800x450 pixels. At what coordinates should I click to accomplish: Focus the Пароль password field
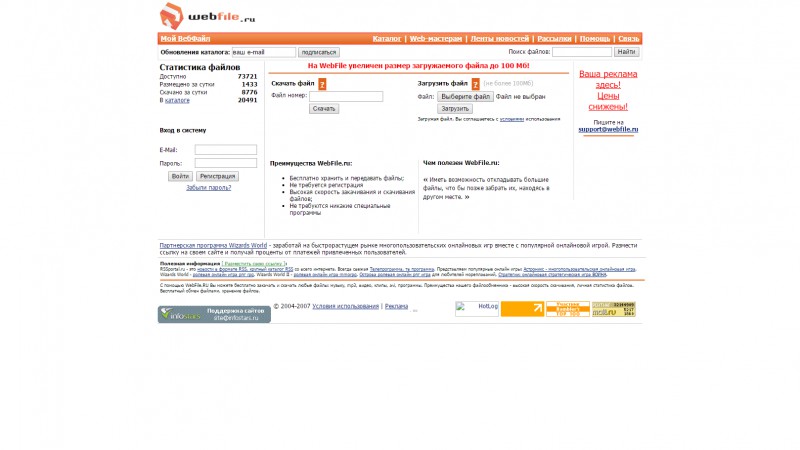tap(226, 163)
